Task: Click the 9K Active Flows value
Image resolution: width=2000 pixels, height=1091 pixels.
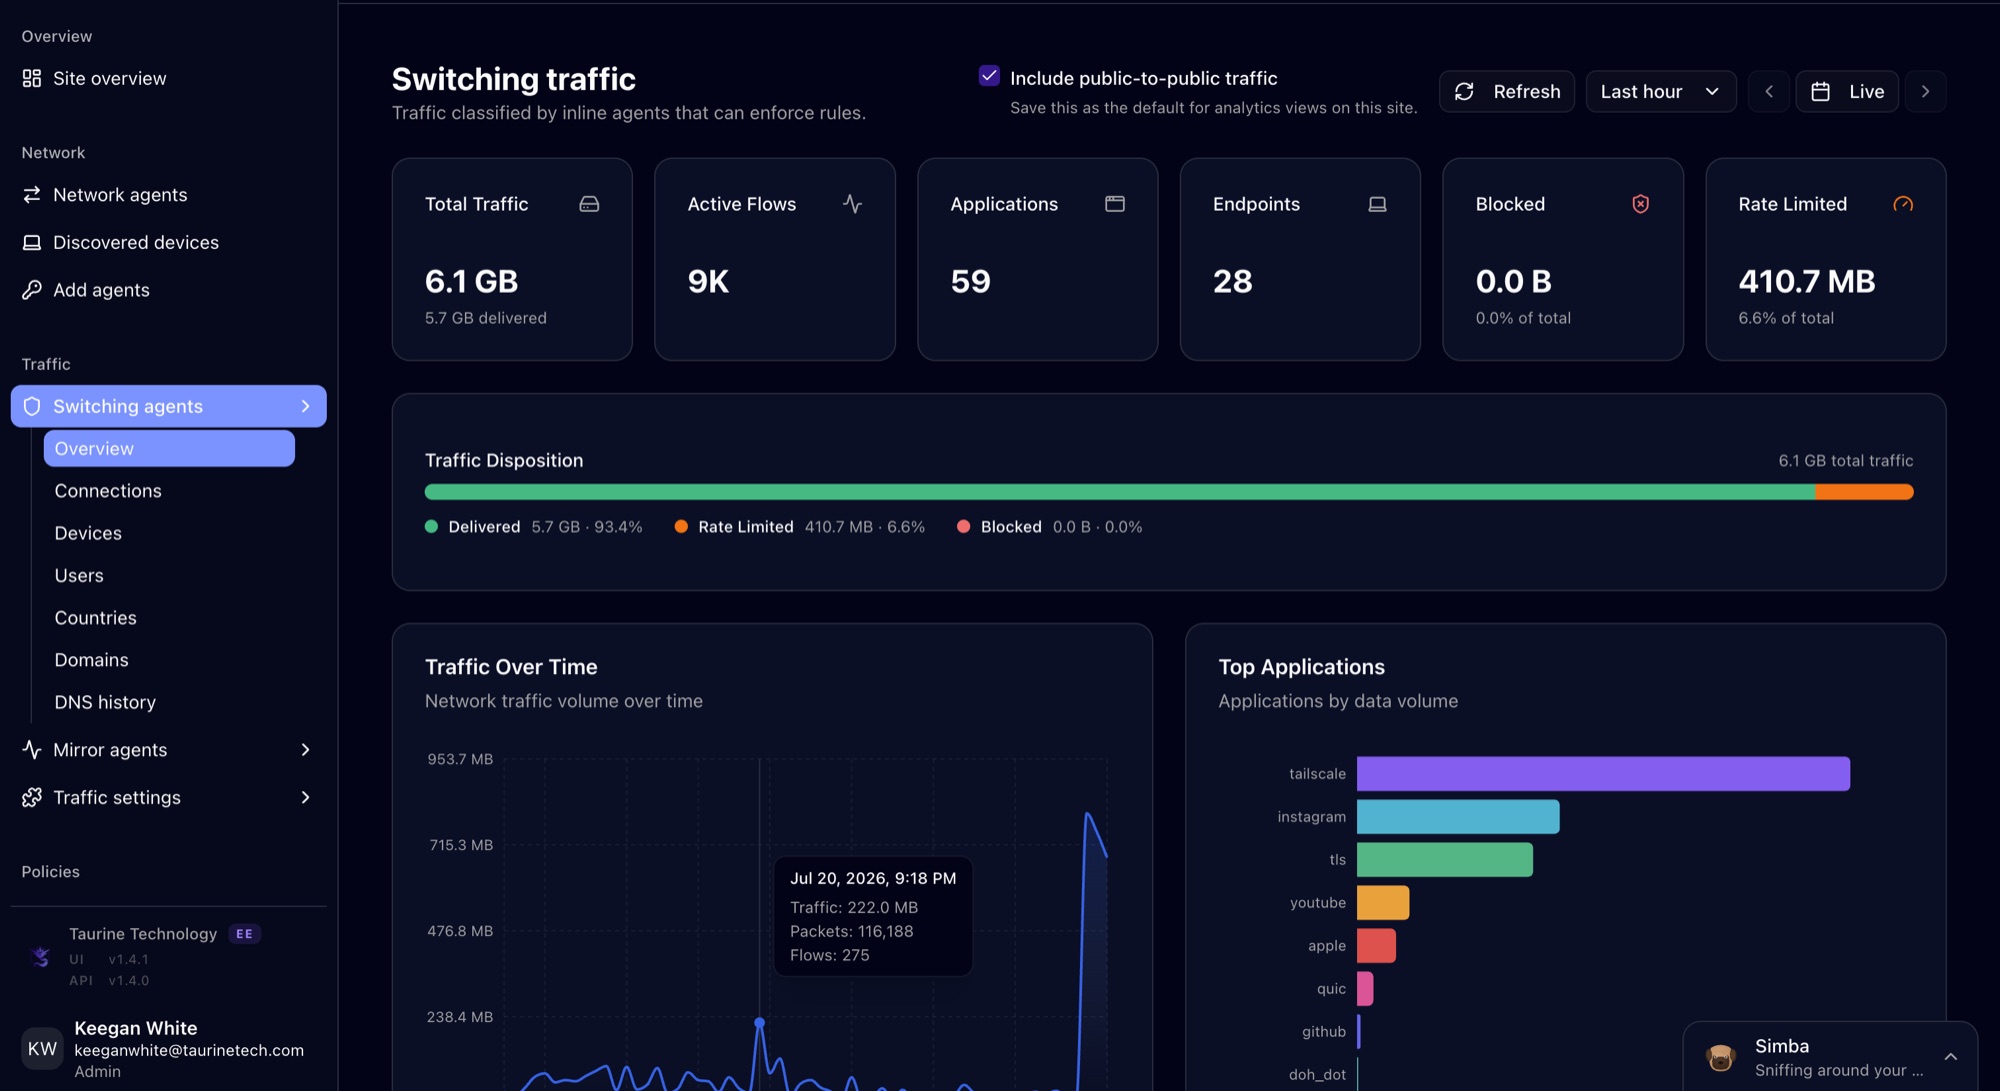Action: coord(708,281)
